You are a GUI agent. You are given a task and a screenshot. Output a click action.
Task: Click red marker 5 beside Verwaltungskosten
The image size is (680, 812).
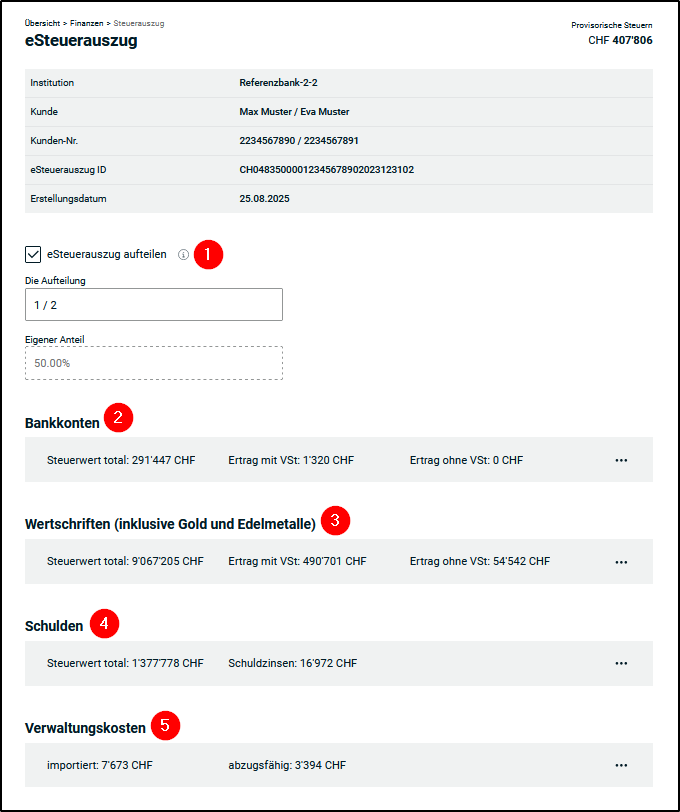coord(165,725)
